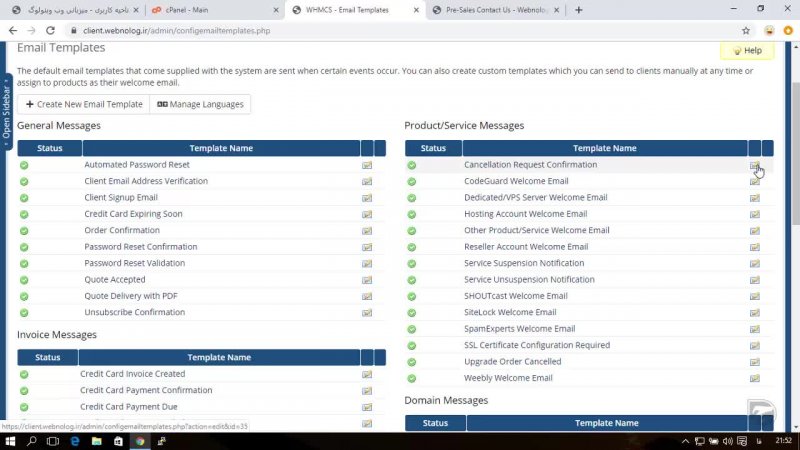Screen dimensions: 800x450
Task: Click Template Name header in General Messages
Action: [221, 148]
